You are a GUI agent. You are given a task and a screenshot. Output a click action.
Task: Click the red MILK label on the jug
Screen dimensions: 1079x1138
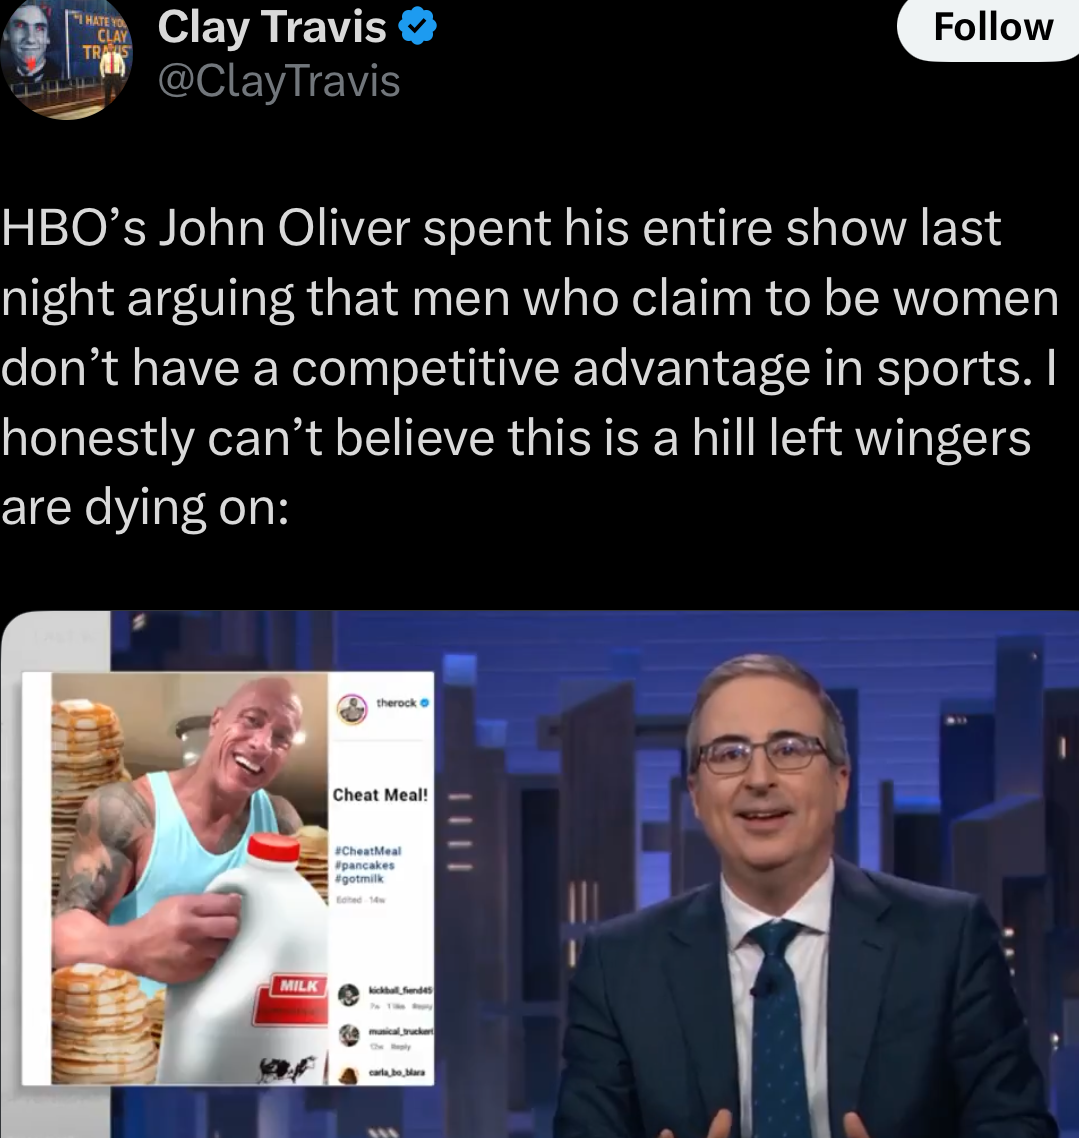pos(298,986)
